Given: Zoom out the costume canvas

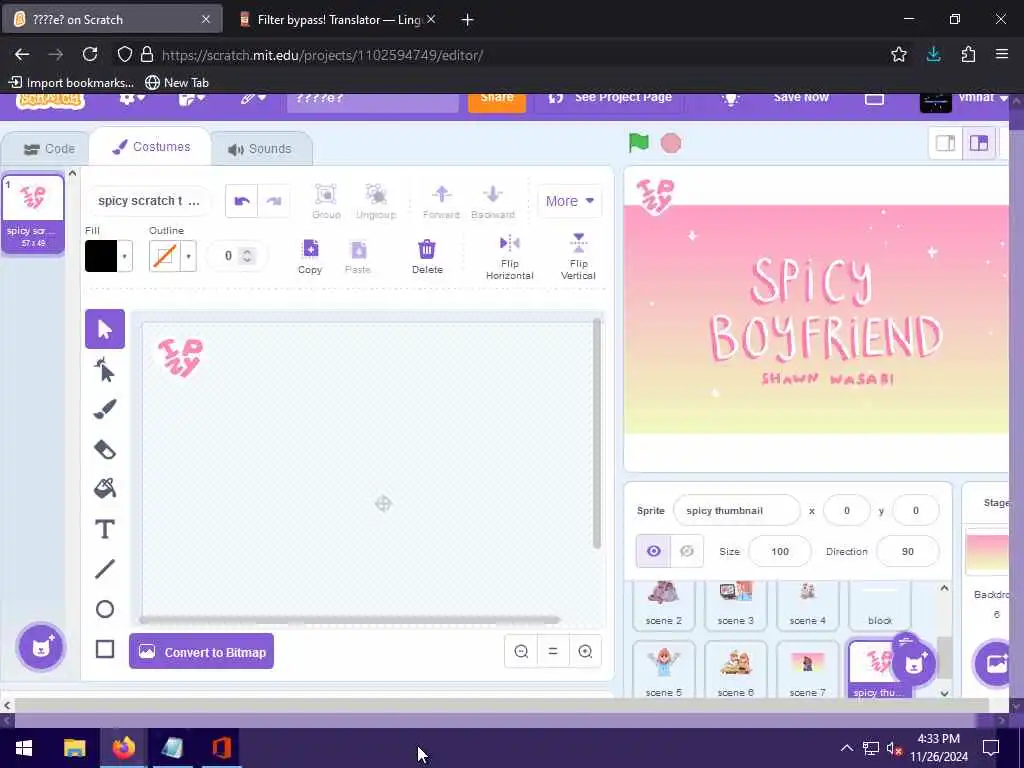Looking at the screenshot, I should [x=521, y=651].
